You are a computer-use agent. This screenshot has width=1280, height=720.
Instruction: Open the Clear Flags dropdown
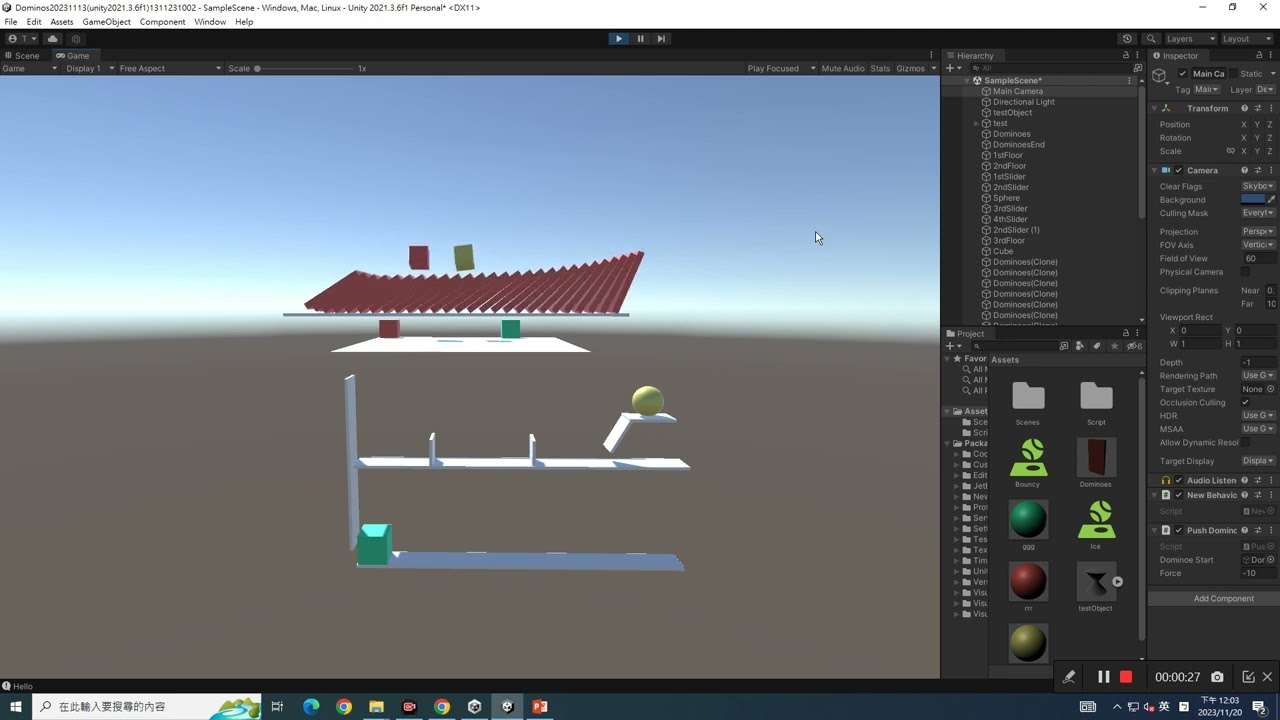pos(1258,186)
